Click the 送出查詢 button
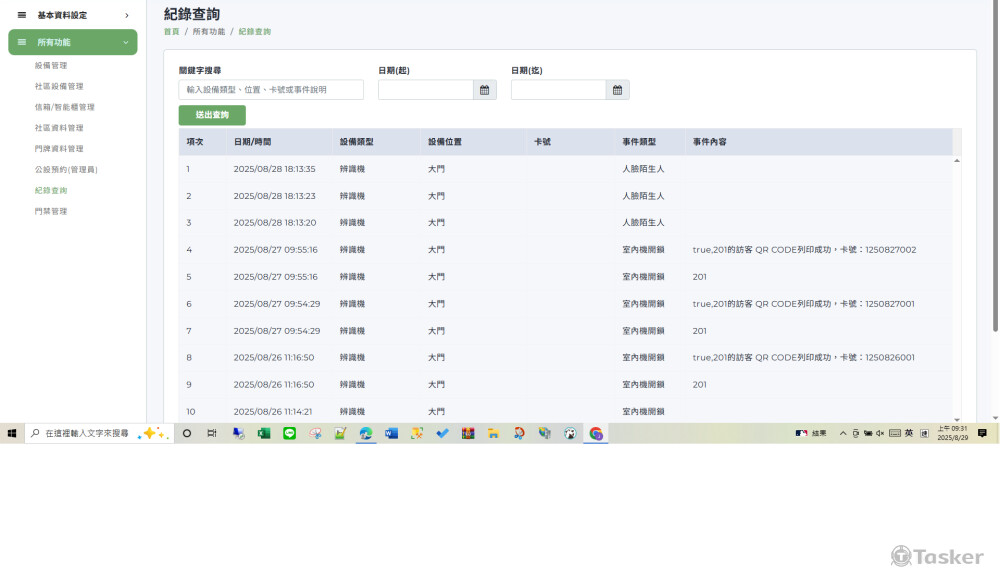 point(212,115)
